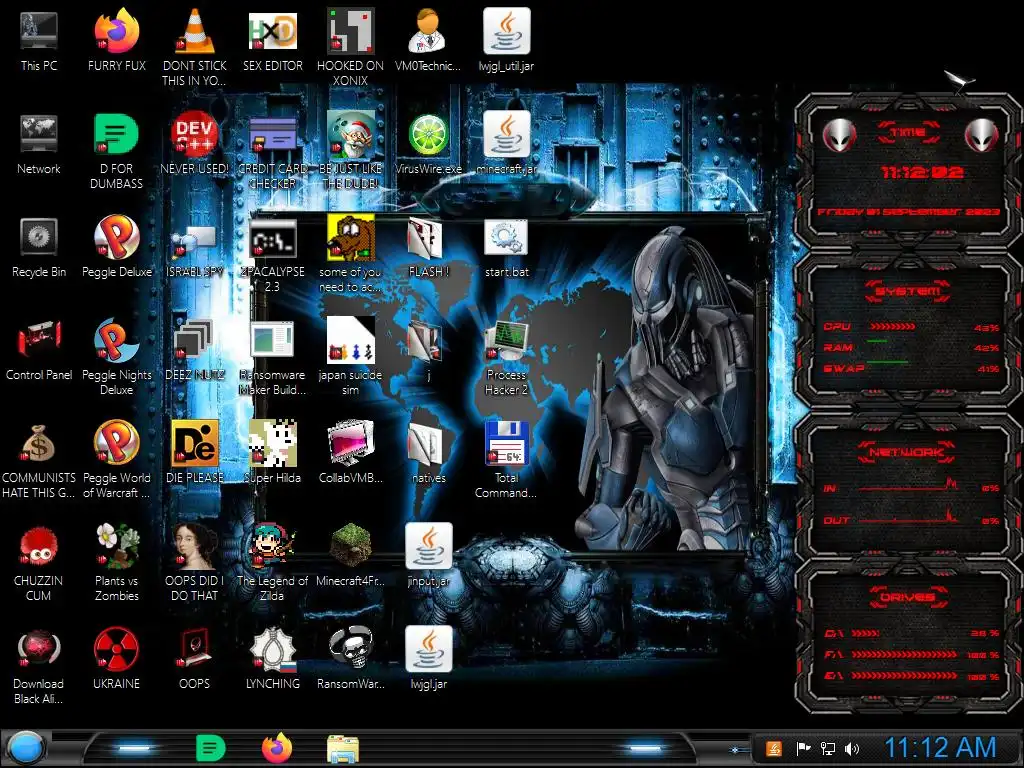Open the Action Center flag icon

(x=803, y=748)
